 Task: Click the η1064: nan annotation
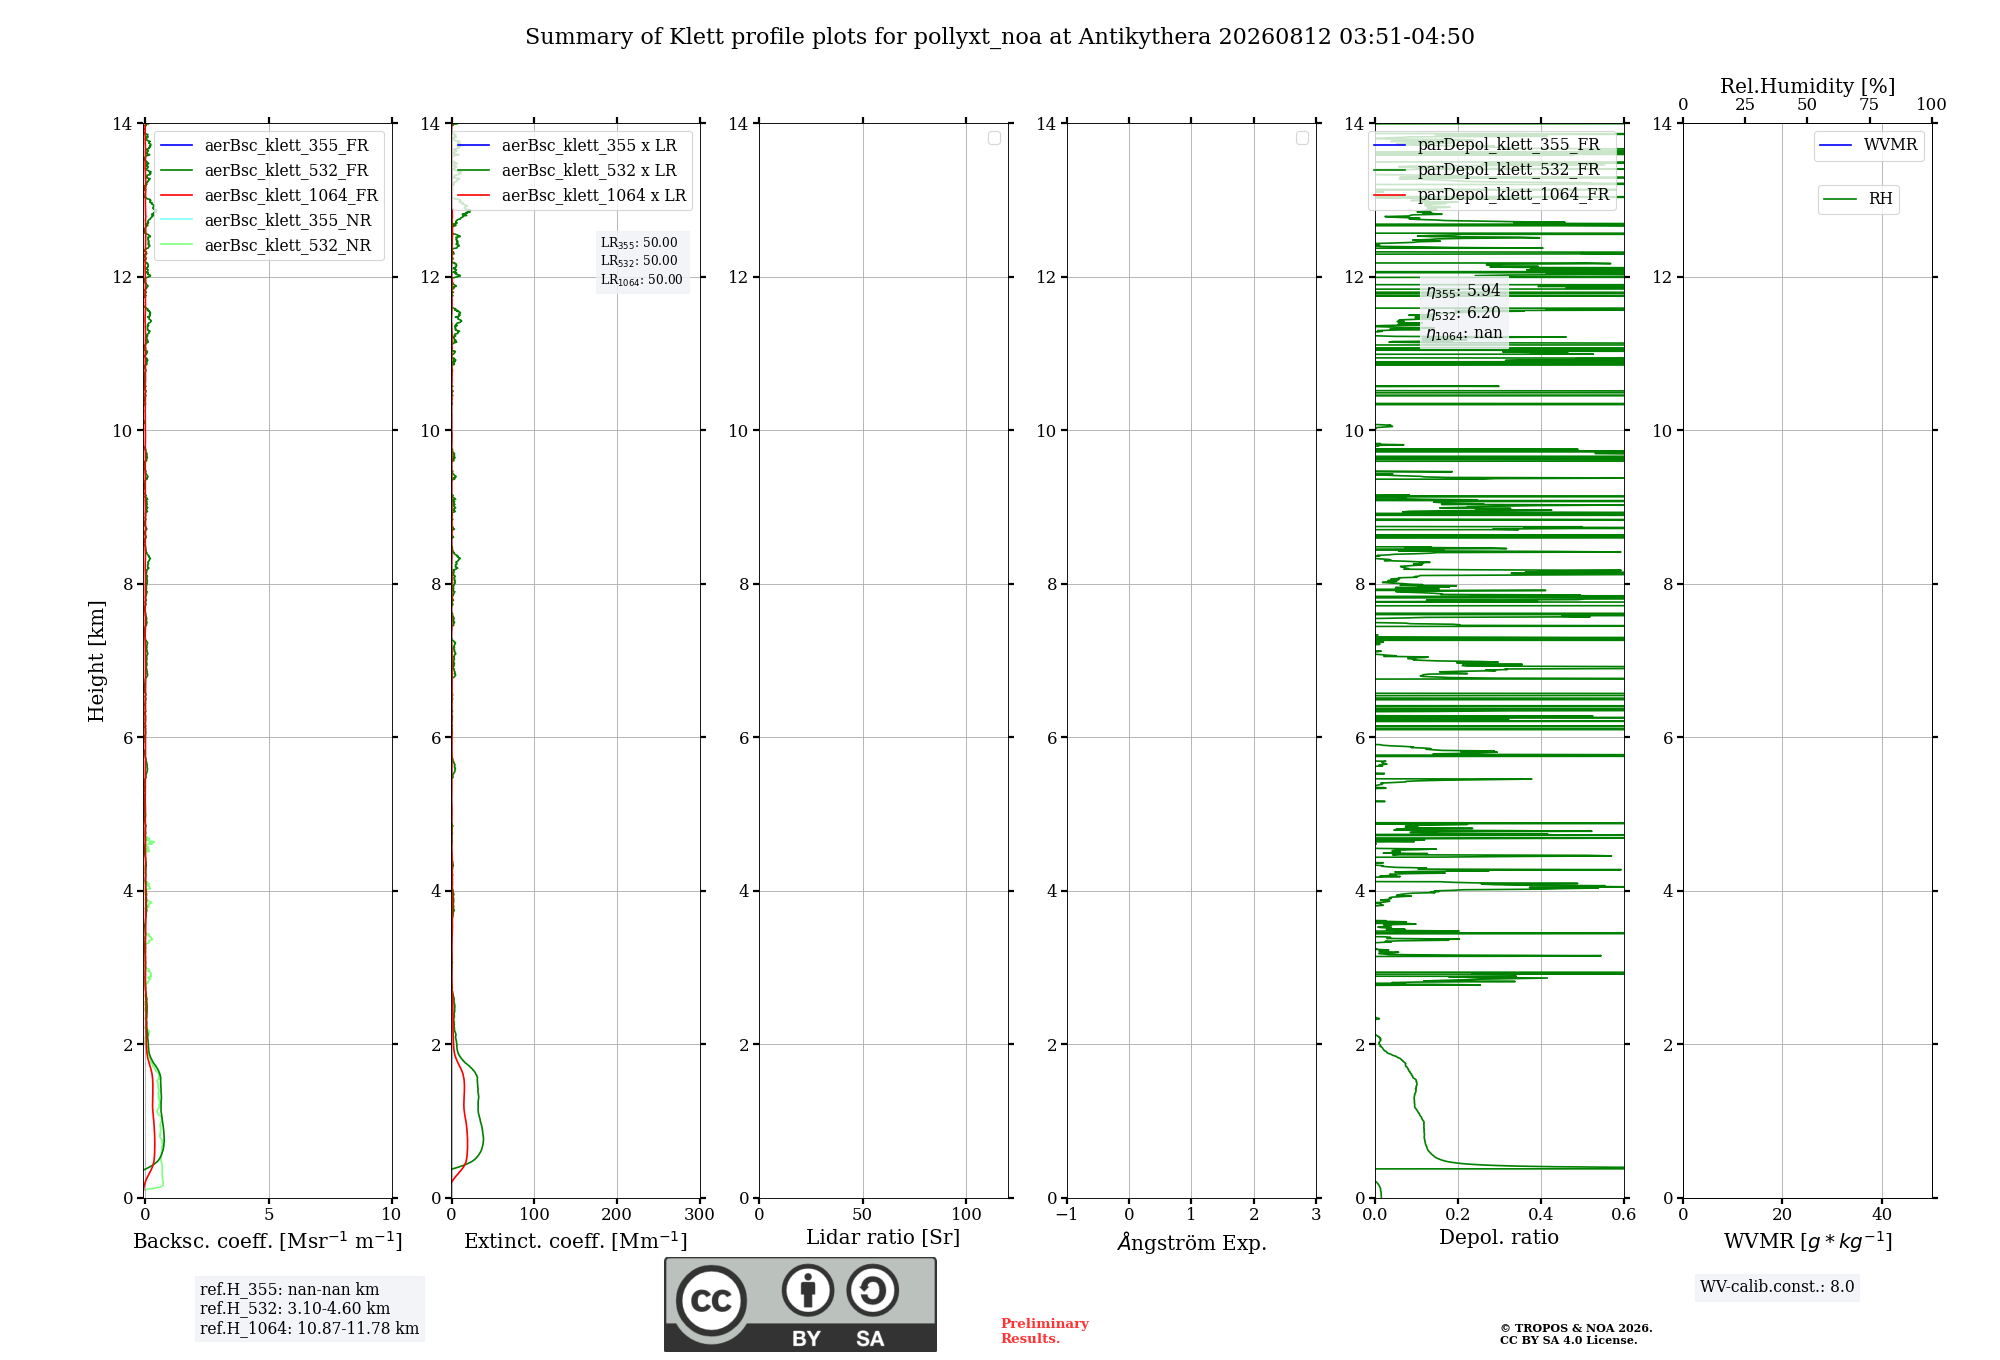tap(1464, 334)
